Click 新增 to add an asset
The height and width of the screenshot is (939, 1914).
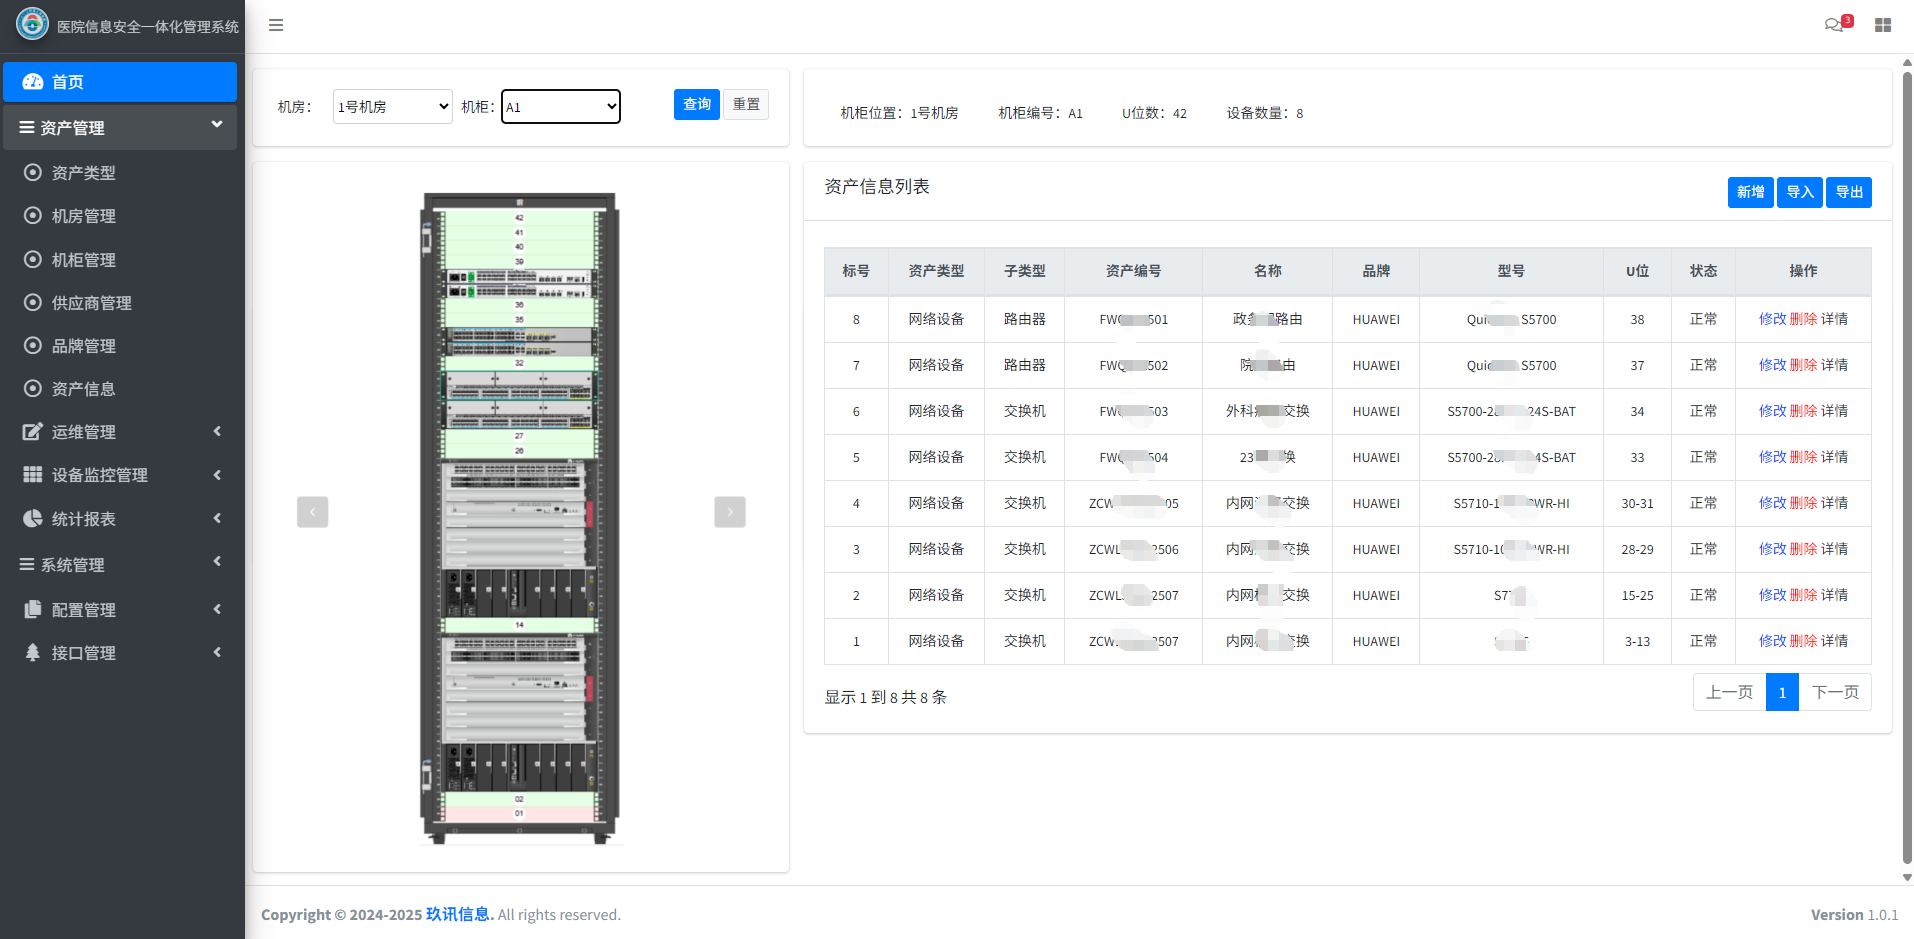pos(1749,192)
